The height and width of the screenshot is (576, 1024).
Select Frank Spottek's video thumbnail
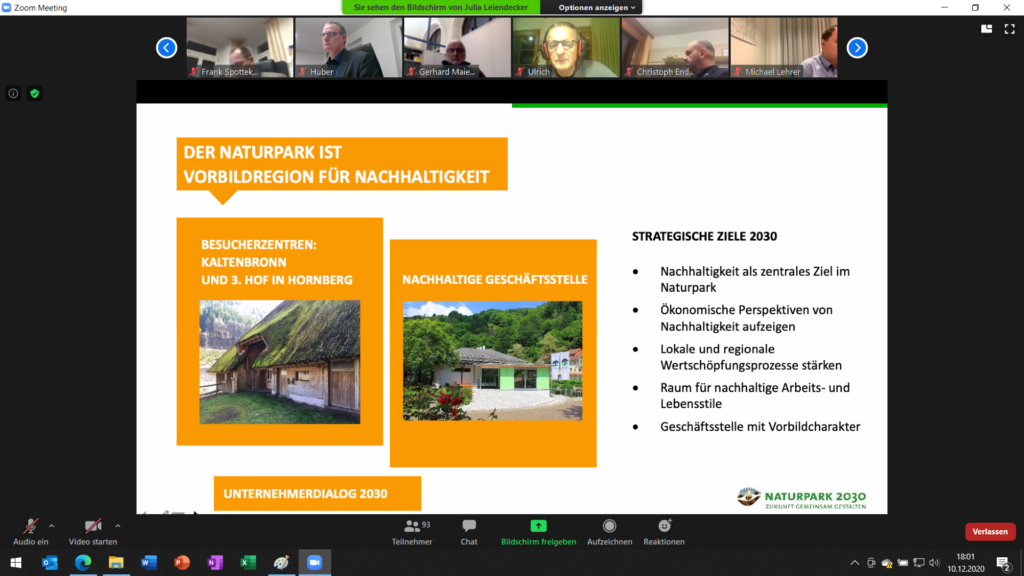239,47
